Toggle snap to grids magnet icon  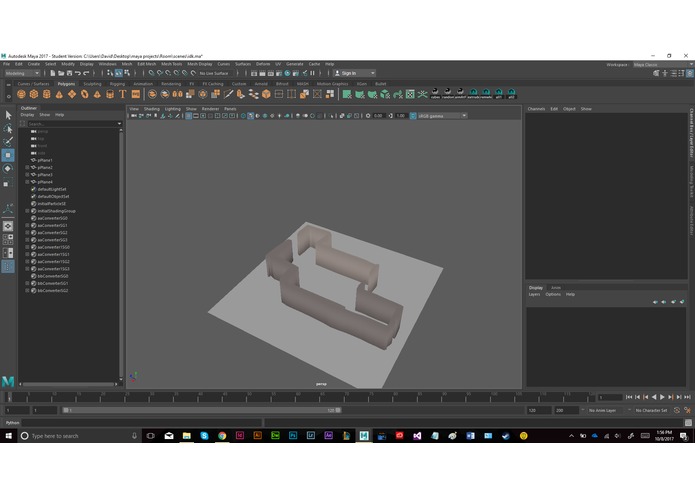(151, 73)
